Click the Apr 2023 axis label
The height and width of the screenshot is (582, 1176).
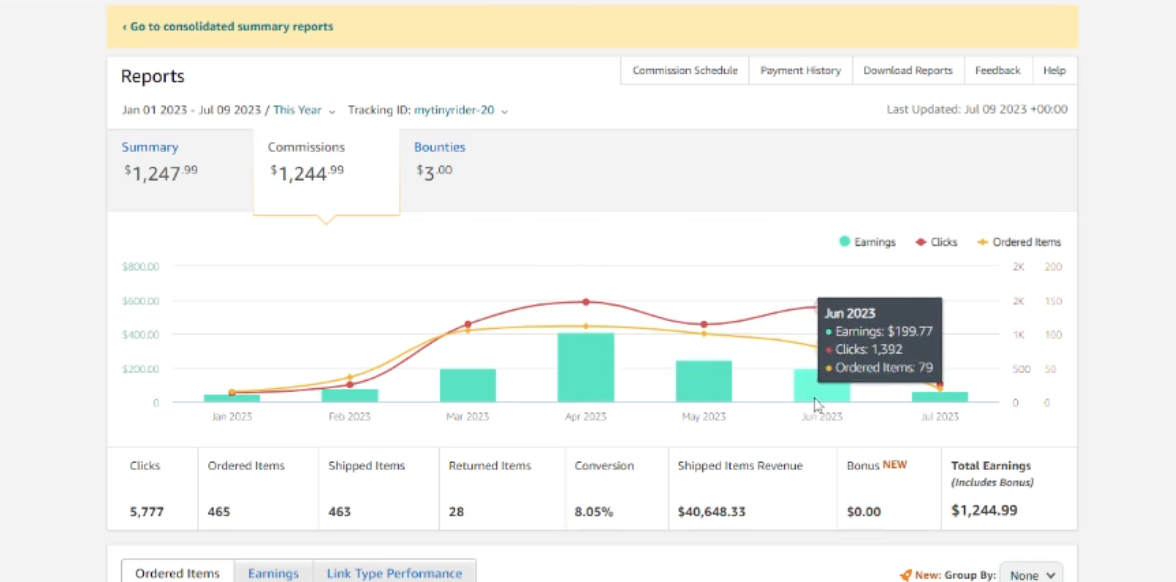click(x=586, y=416)
